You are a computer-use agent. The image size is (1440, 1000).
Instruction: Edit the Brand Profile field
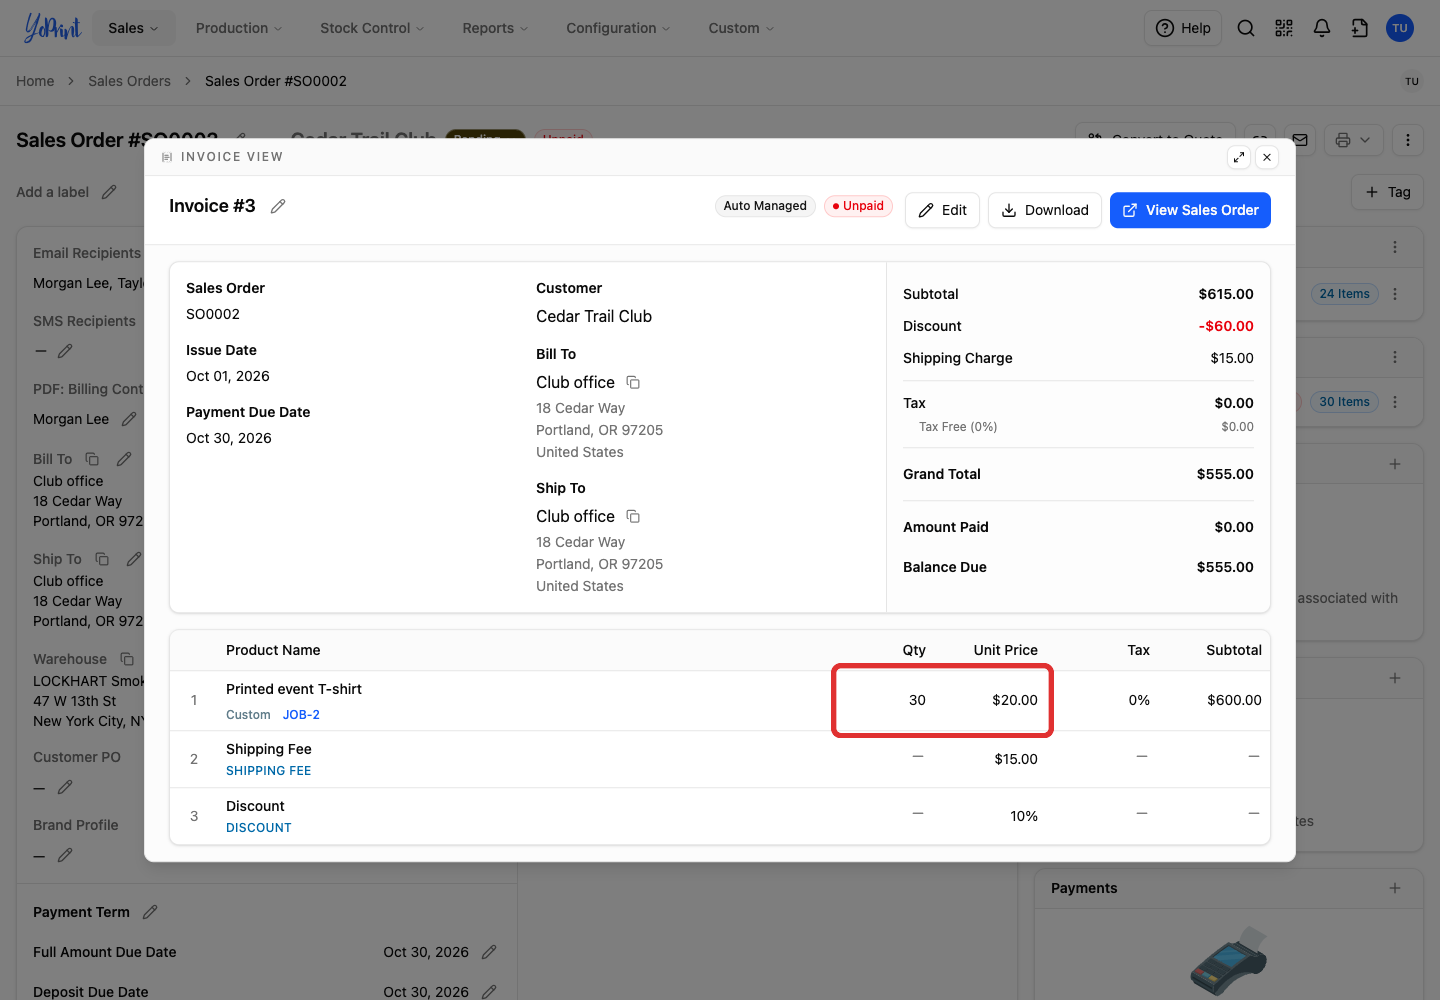click(x=65, y=855)
